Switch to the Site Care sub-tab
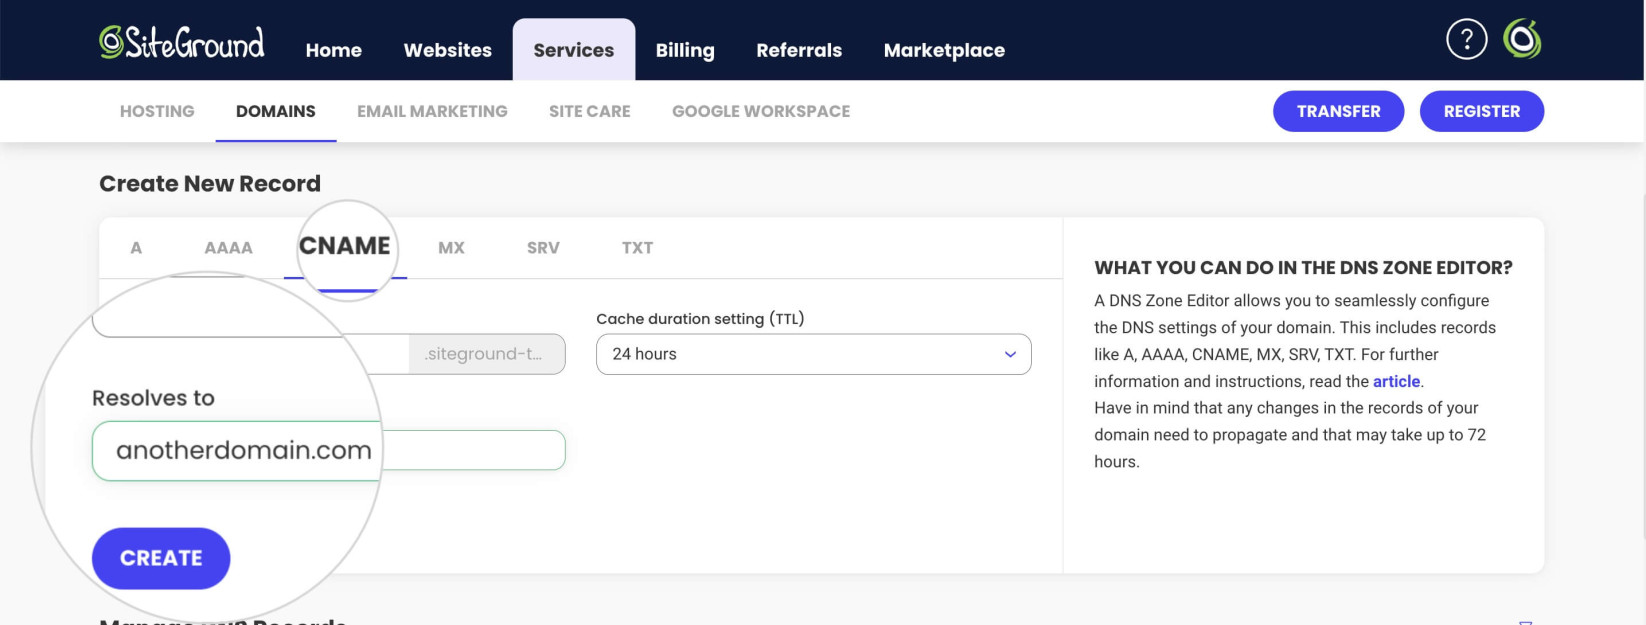Image resolution: width=1646 pixels, height=625 pixels. tap(590, 111)
